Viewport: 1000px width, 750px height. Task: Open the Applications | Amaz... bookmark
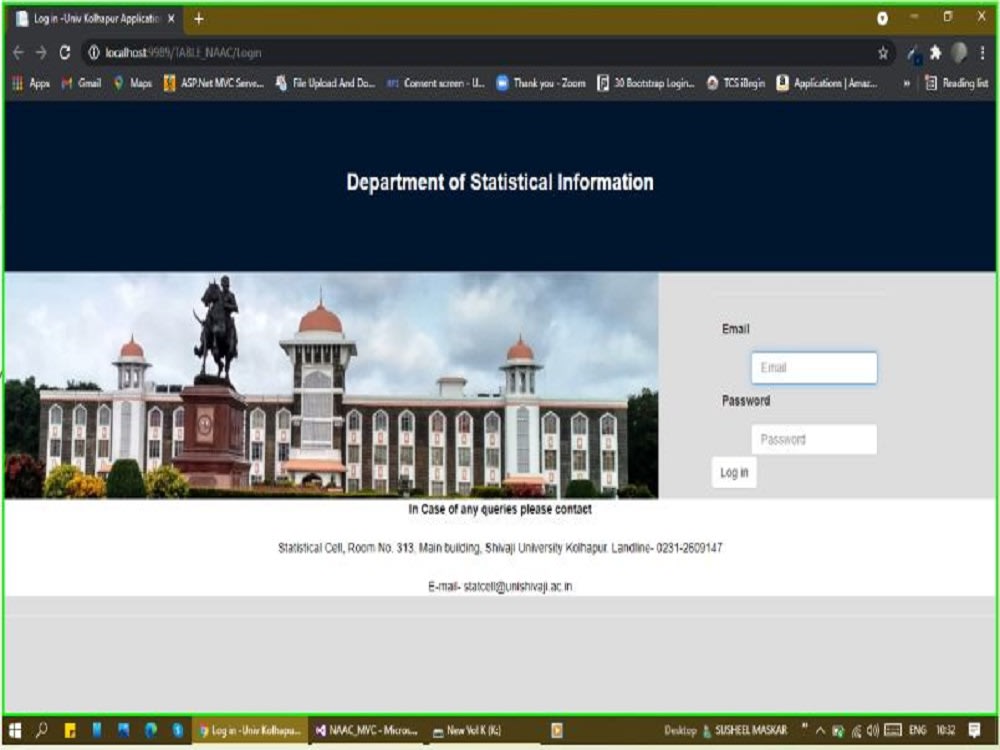[x=827, y=83]
